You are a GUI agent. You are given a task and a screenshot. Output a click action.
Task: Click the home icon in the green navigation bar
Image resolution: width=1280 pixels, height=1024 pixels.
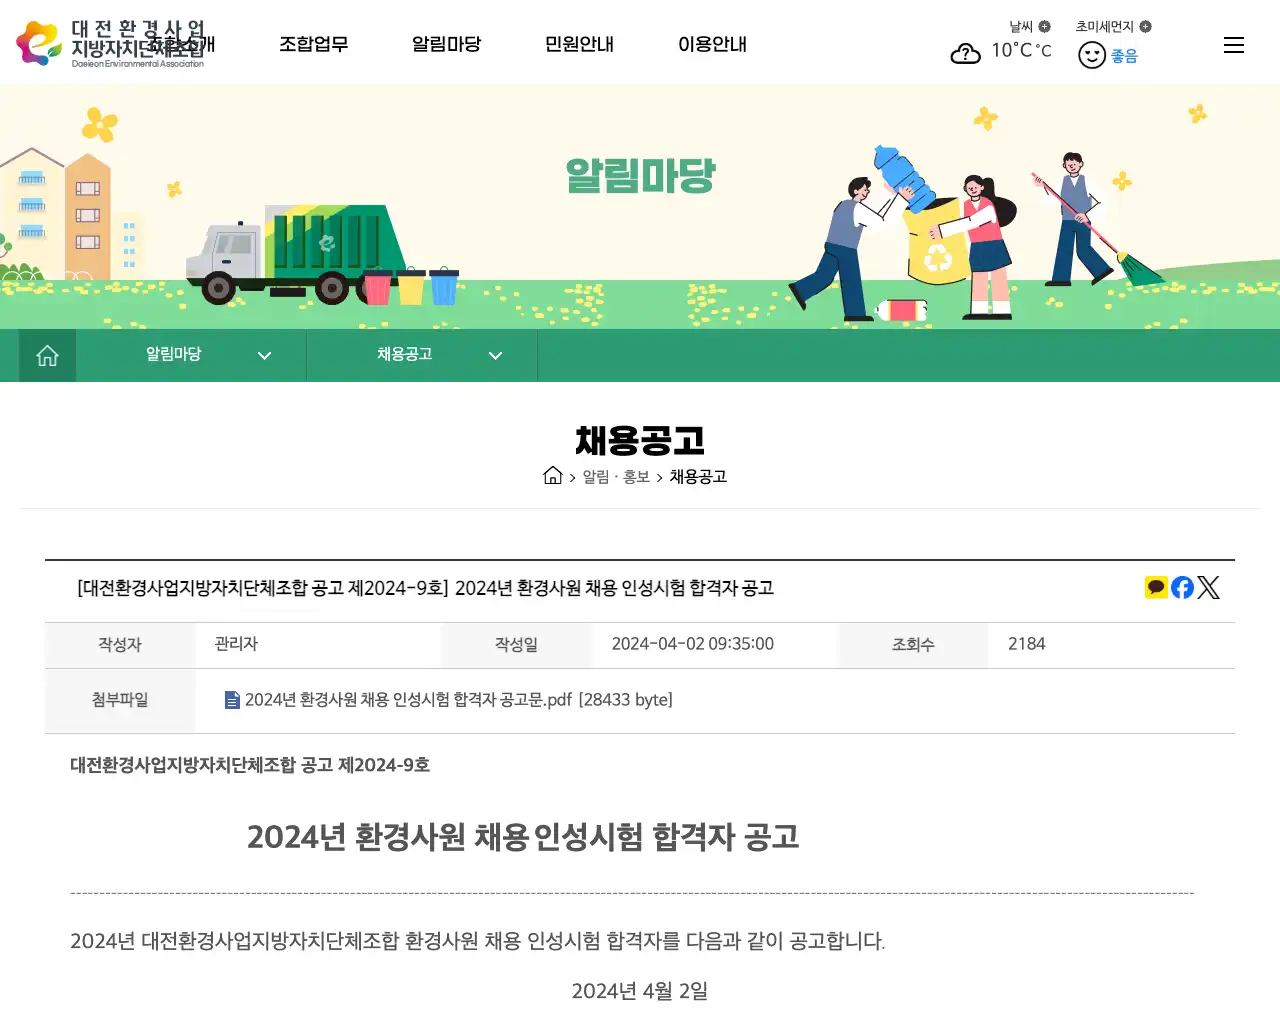coord(47,355)
